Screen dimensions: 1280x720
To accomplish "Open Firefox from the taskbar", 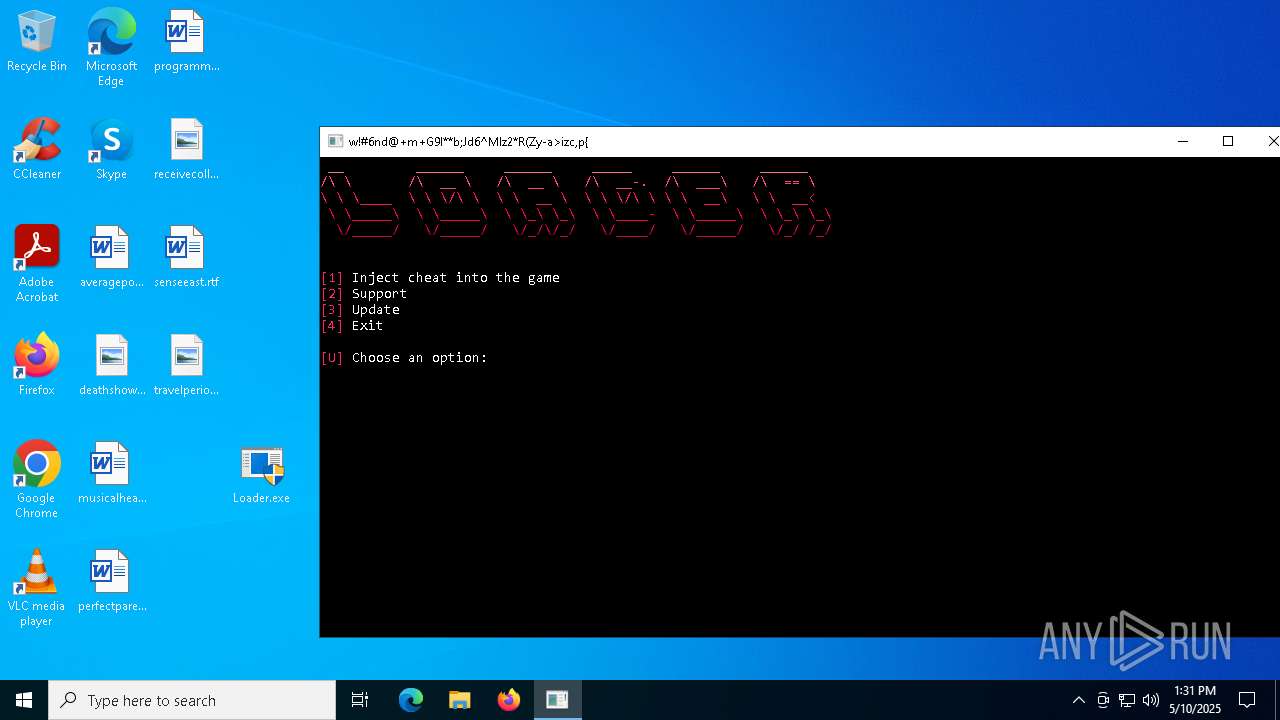I will (509, 700).
